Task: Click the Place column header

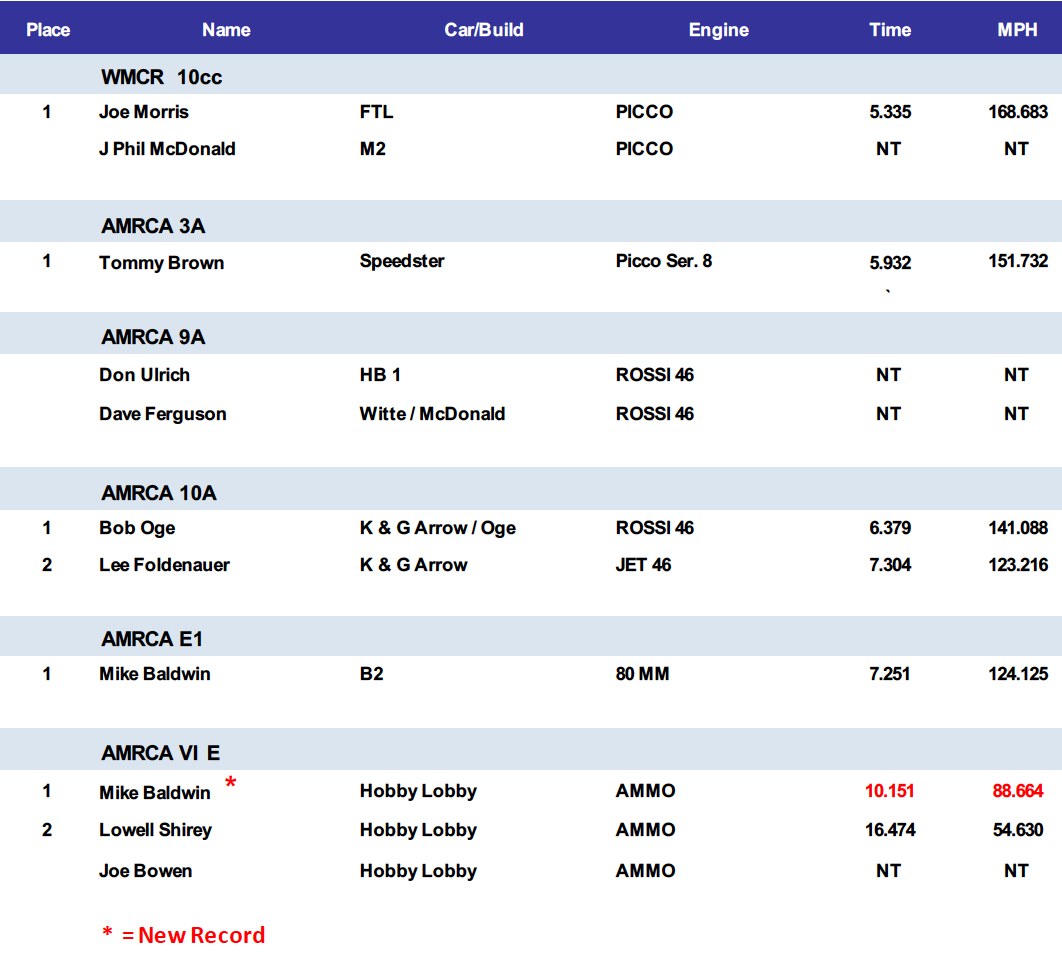Action: pyautogui.click(x=48, y=30)
